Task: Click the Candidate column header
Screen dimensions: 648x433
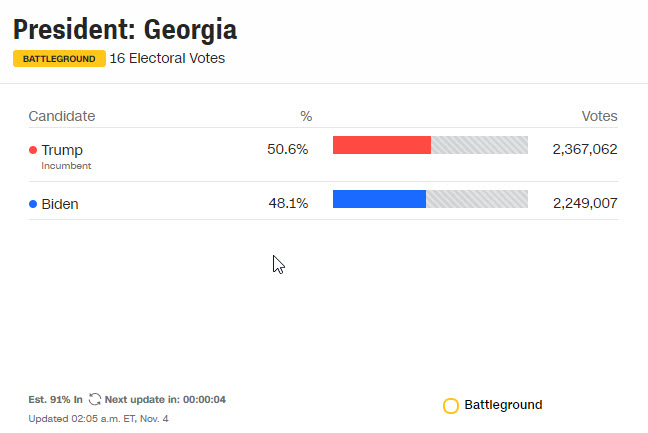Action: [x=62, y=116]
